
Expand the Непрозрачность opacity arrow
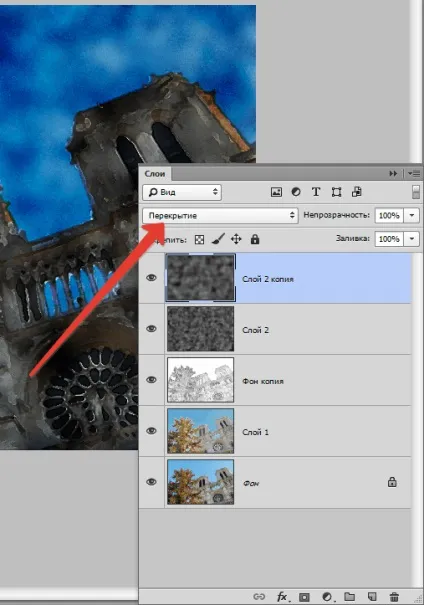tap(412, 215)
